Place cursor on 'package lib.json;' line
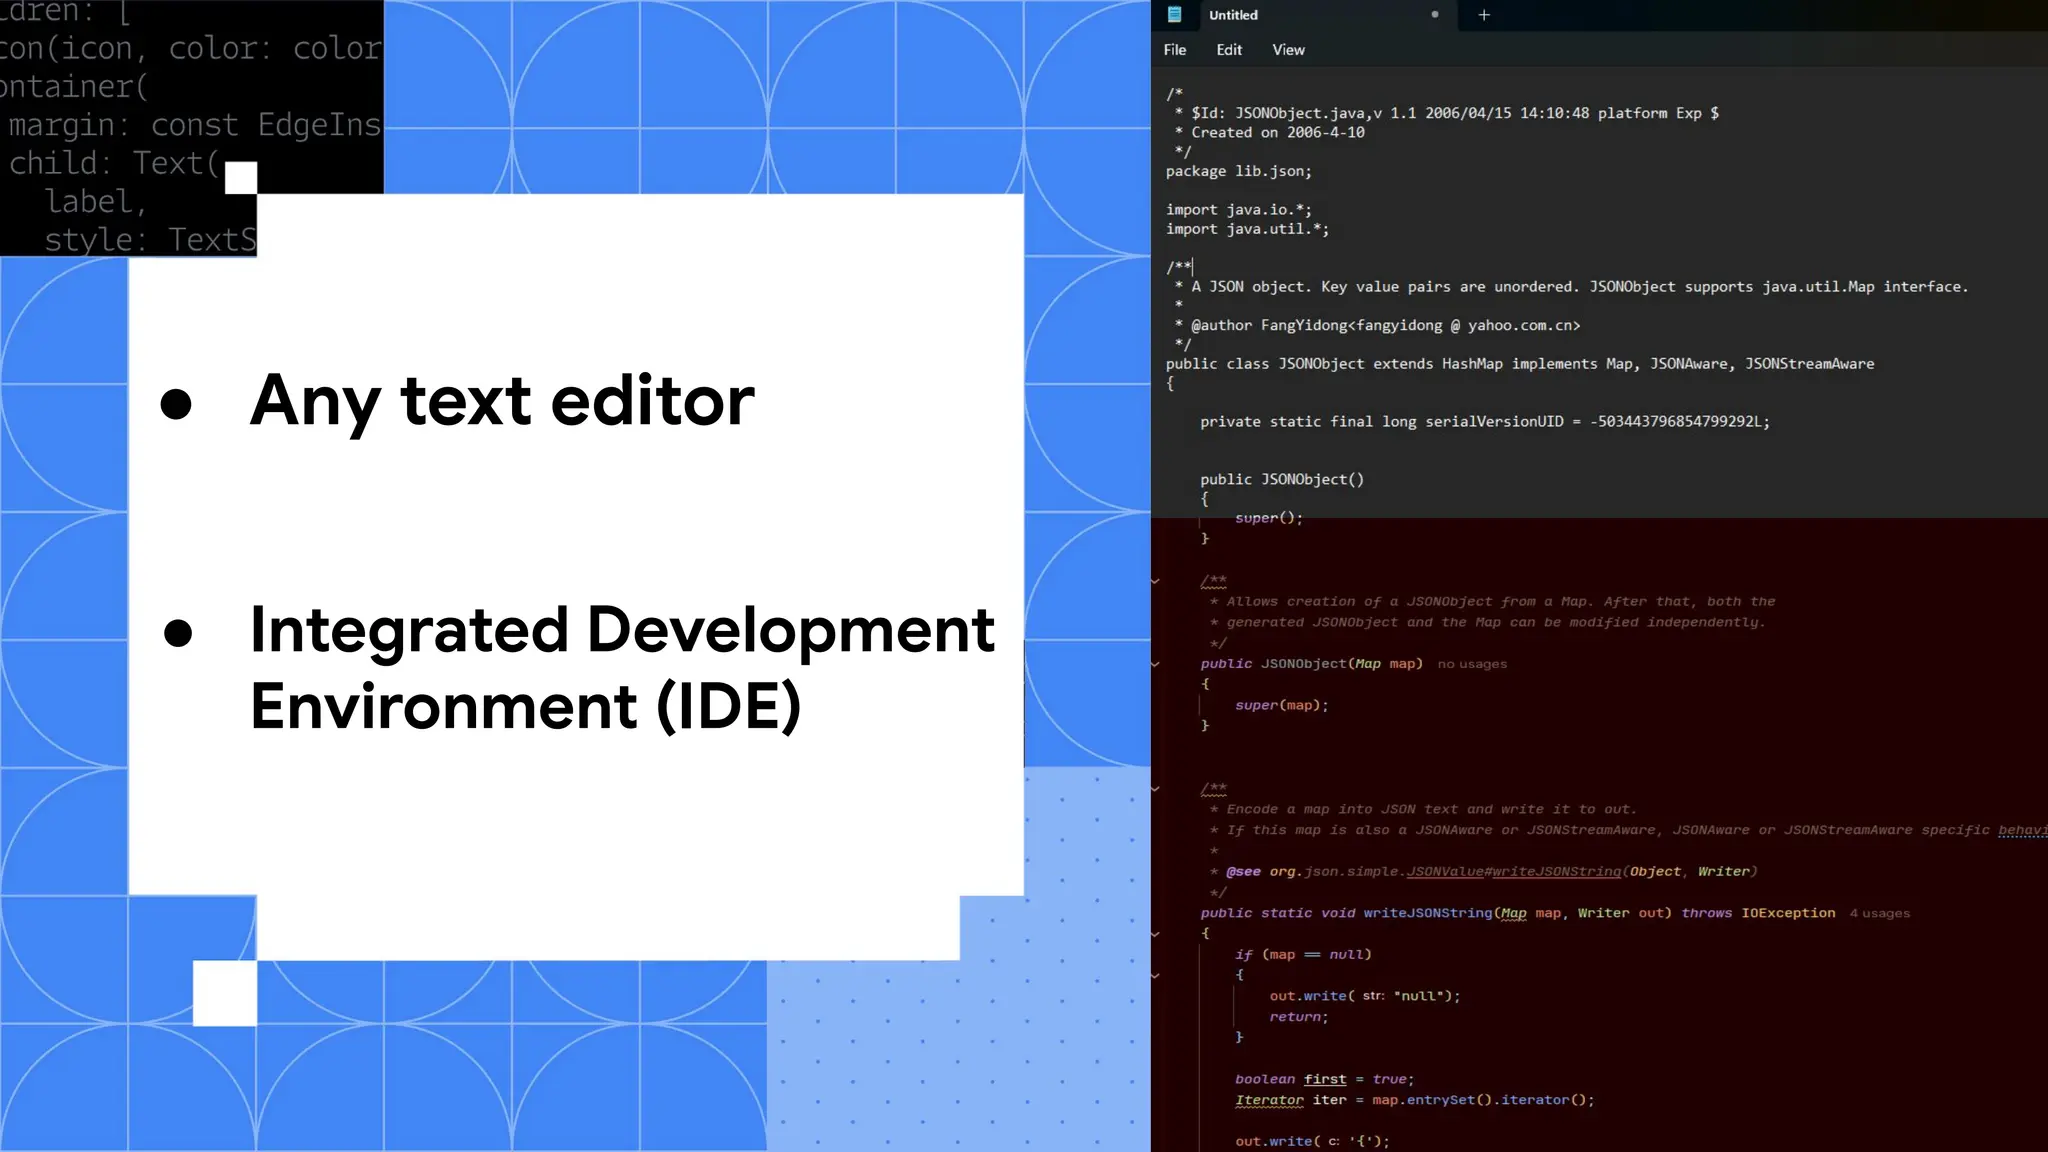The image size is (2048, 1152). 1238,171
